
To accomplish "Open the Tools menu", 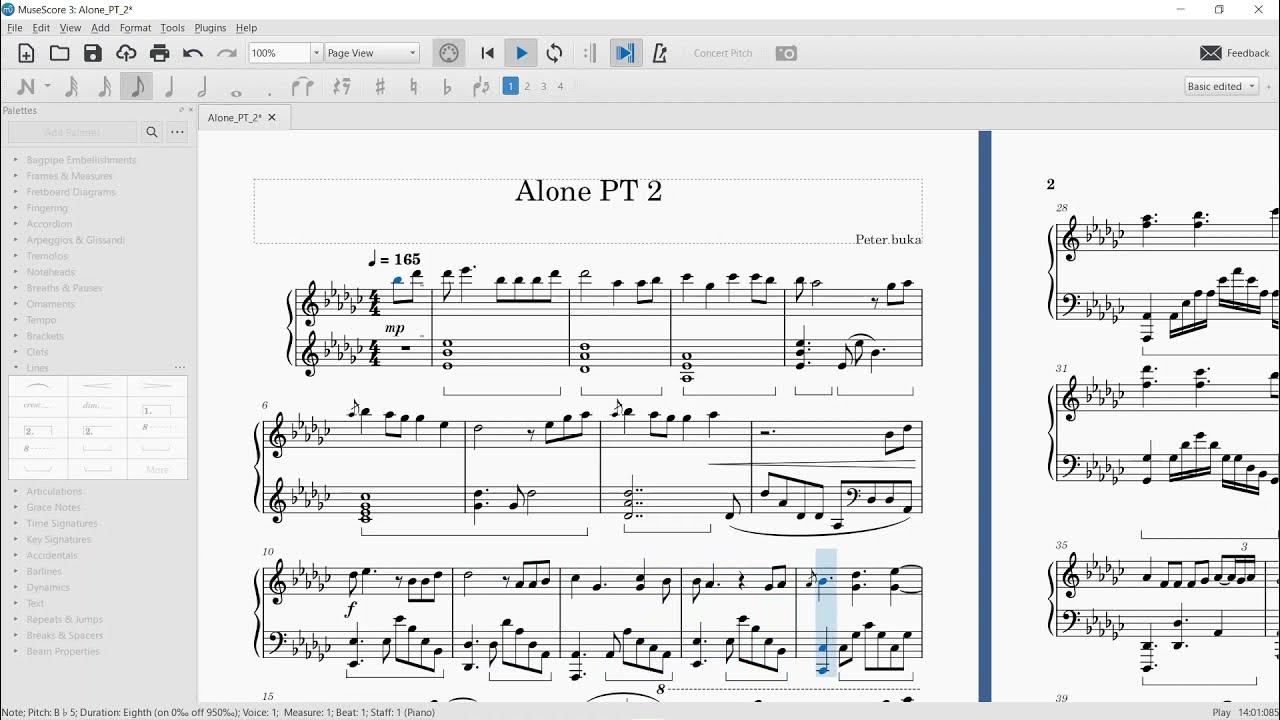I will tap(173, 28).
